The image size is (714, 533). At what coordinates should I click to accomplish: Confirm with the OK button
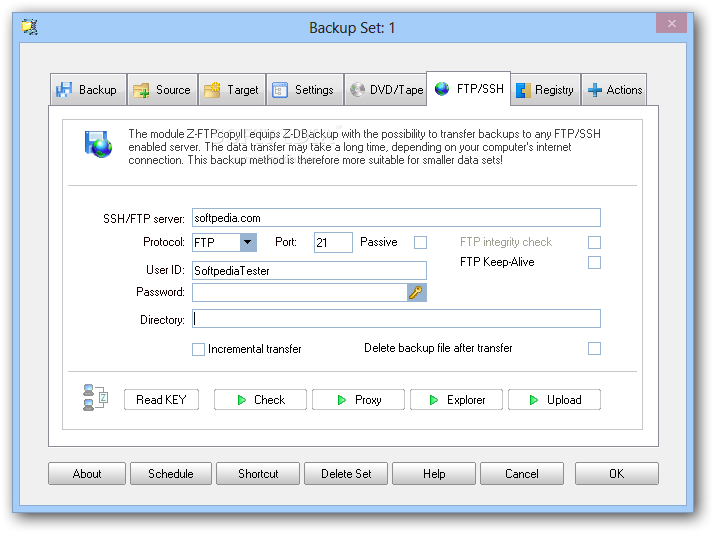pos(617,474)
